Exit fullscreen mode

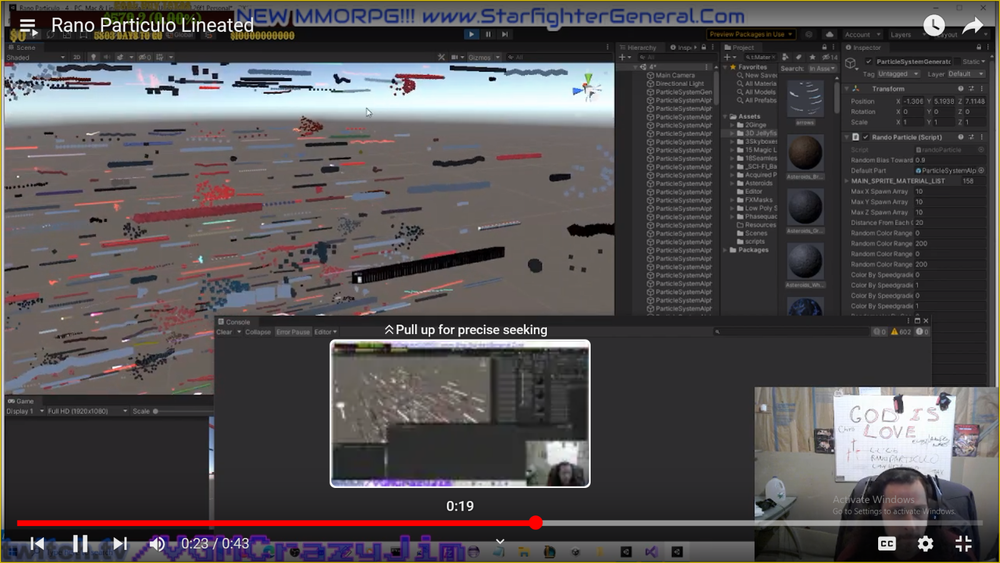pyautogui.click(x=963, y=543)
